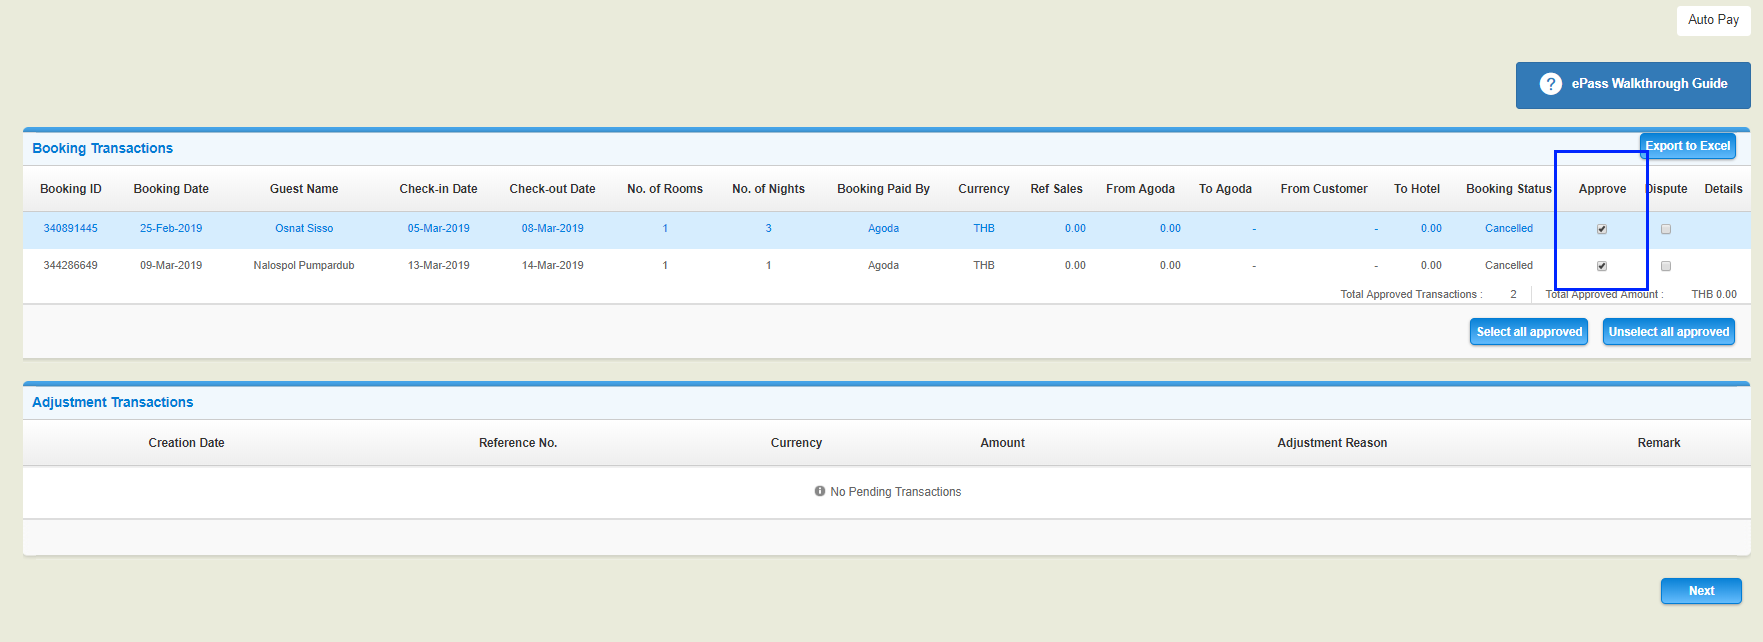Open booking ID 340891445 link
The width and height of the screenshot is (1763, 642).
pos(71,228)
